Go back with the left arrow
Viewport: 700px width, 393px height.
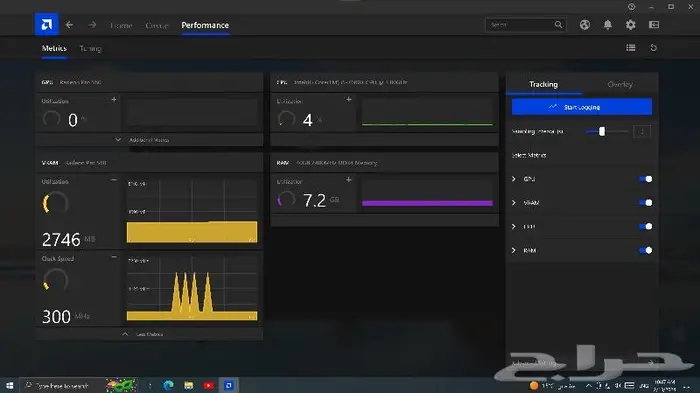pos(69,25)
